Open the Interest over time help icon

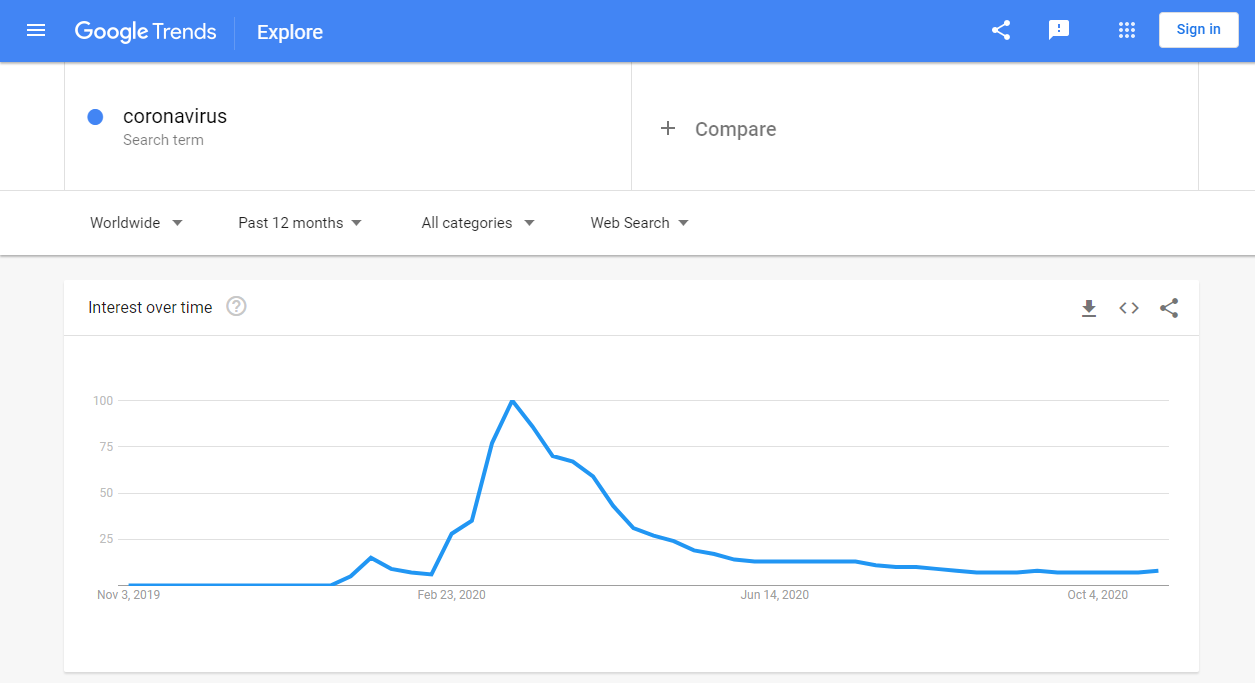[236, 306]
